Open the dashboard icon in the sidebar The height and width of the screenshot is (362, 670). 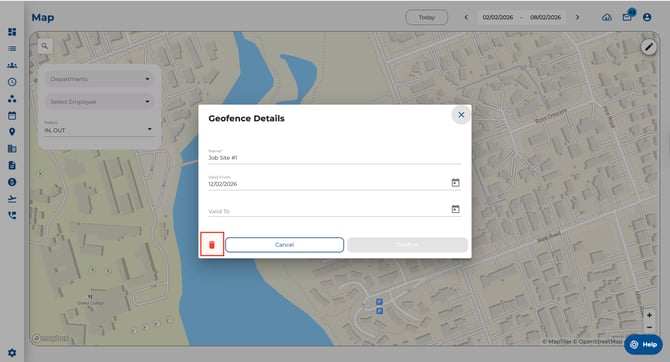[x=12, y=32]
